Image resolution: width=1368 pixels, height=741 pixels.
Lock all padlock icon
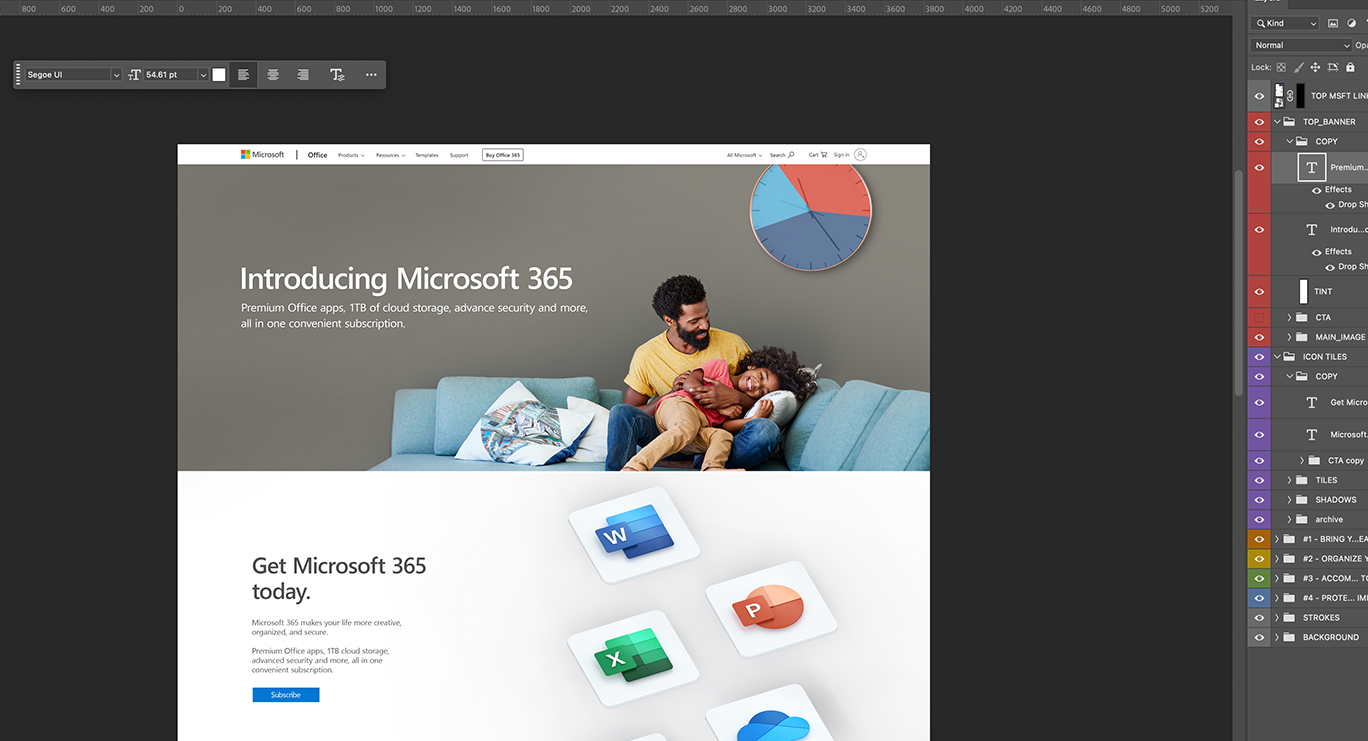(1350, 67)
